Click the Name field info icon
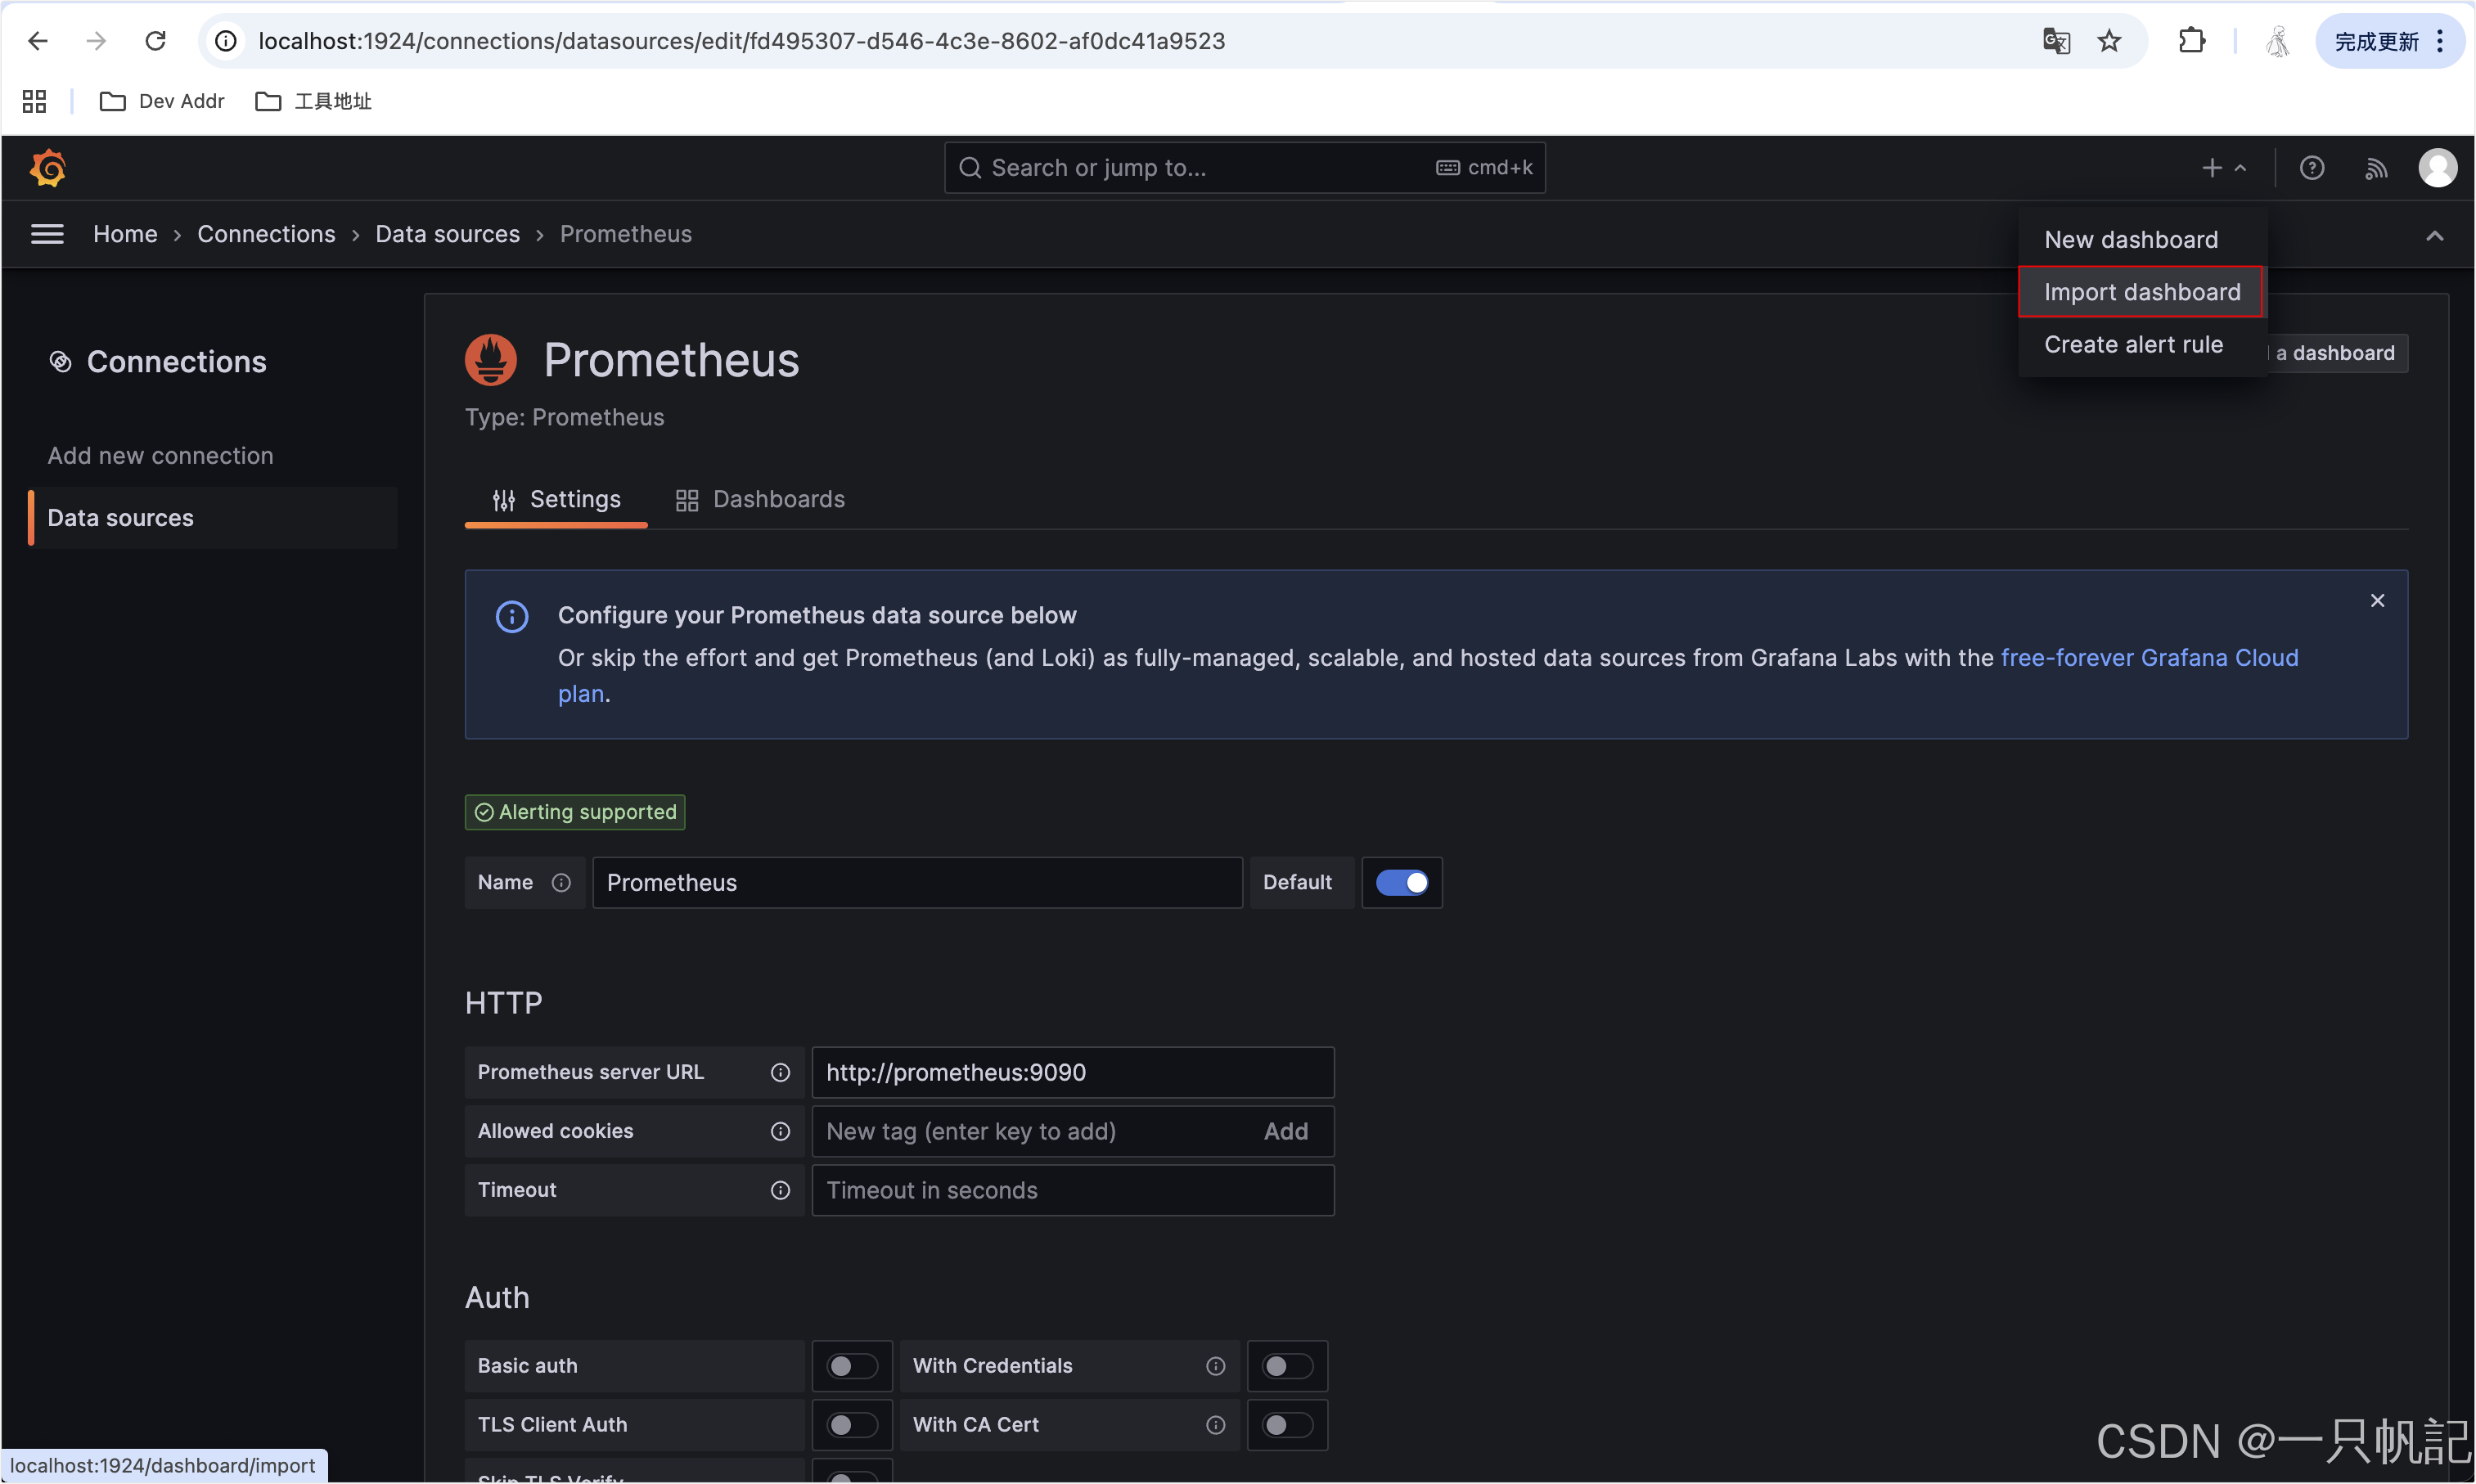2476x1484 pixels. pyautogui.click(x=561, y=882)
